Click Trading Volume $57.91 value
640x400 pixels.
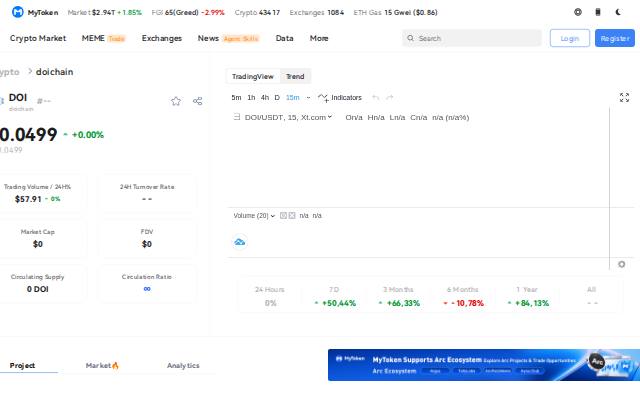click(28, 199)
